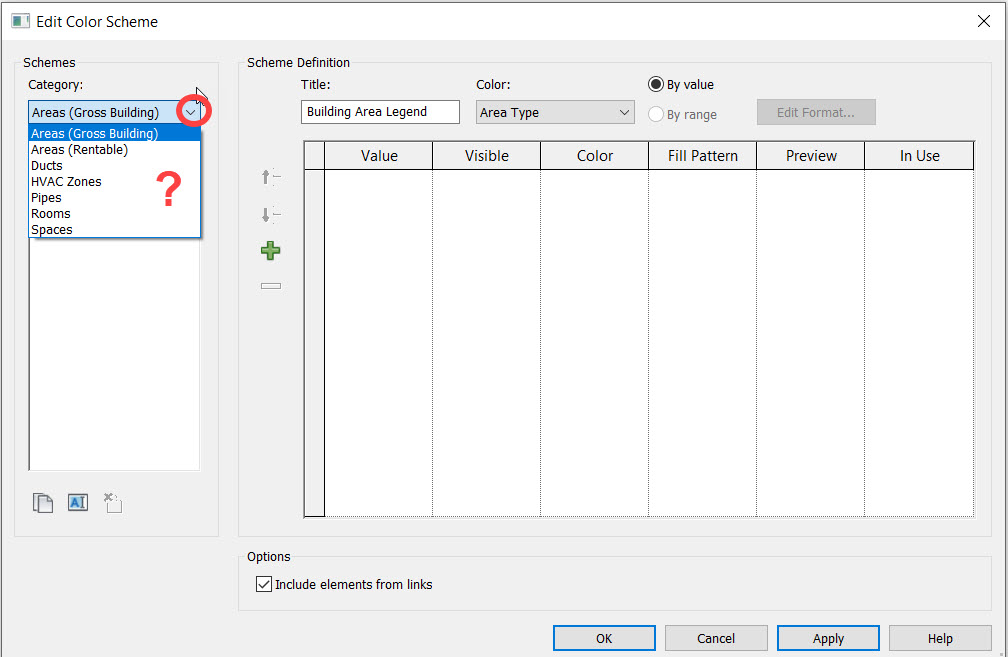Click the Move value down arrow
Image resolution: width=1008 pixels, height=657 pixels.
[270, 214]
